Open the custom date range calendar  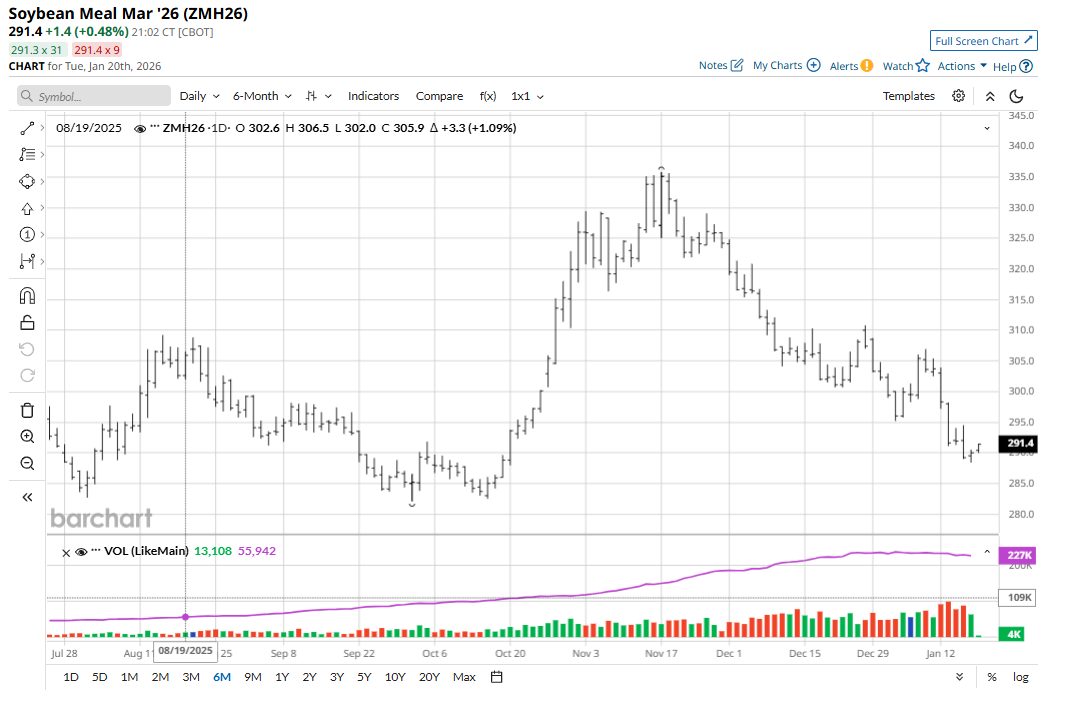pyautogui.click(x=497, y=678)
